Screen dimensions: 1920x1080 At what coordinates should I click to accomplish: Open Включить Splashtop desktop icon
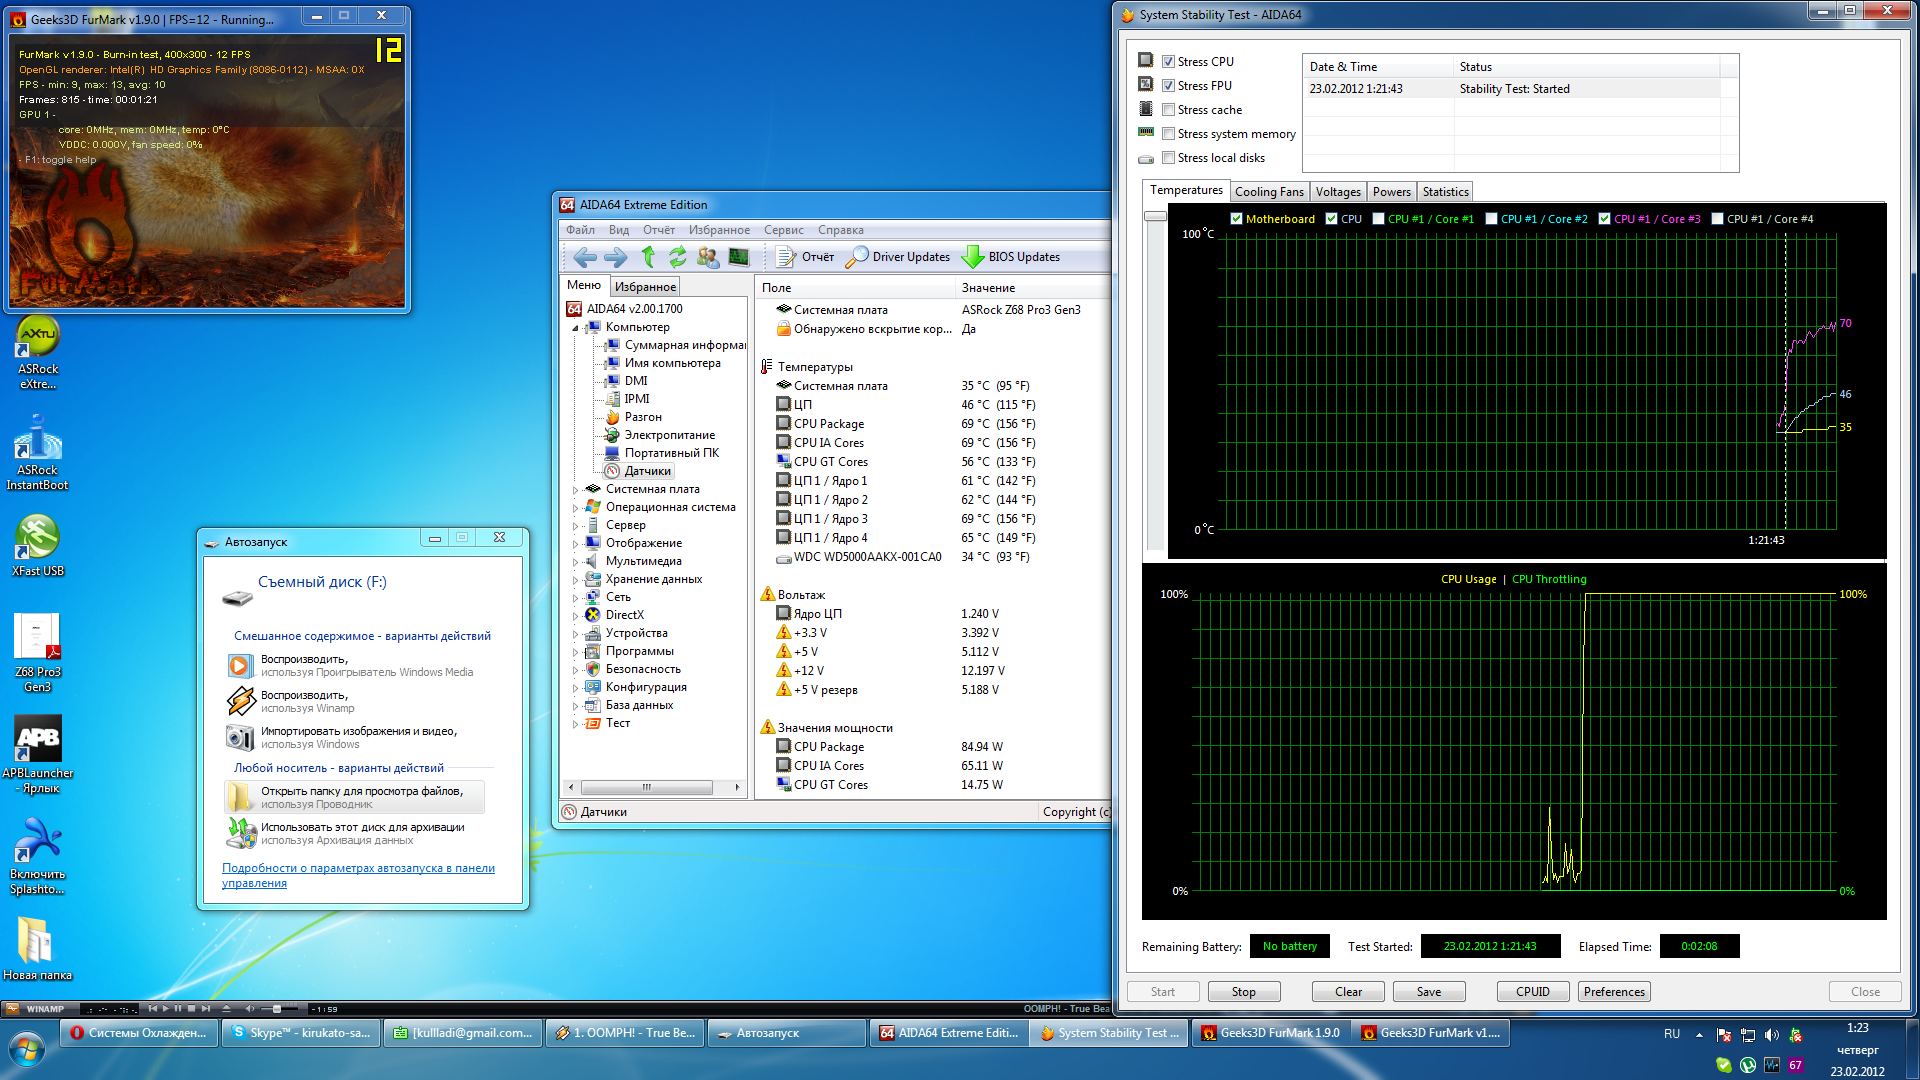tap(38, 856)
